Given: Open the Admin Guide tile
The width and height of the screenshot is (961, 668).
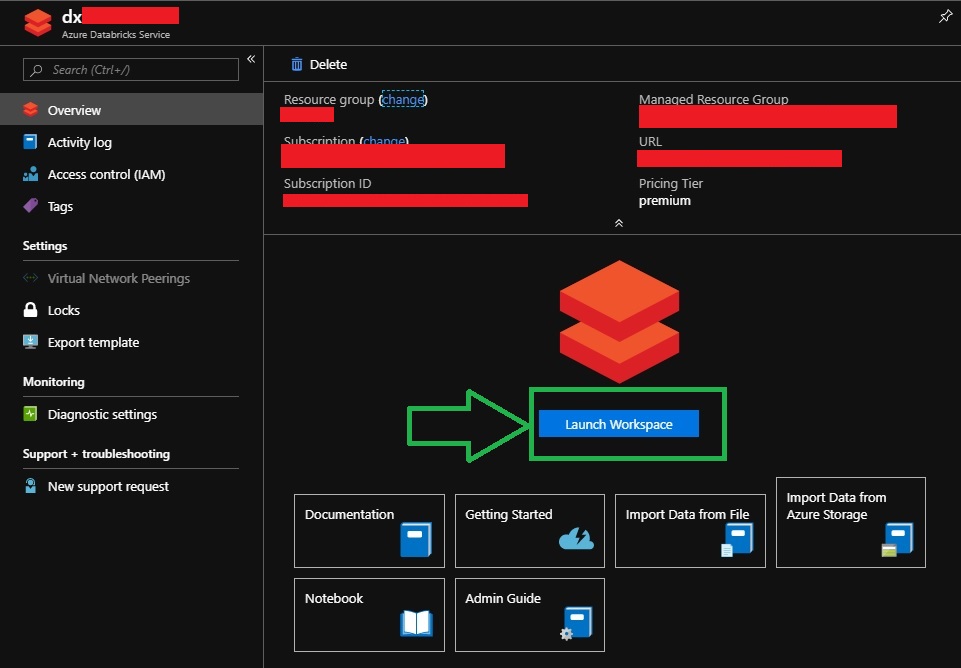Looking at the screenshot, I should pyautogui.click(x=529, y=614).
